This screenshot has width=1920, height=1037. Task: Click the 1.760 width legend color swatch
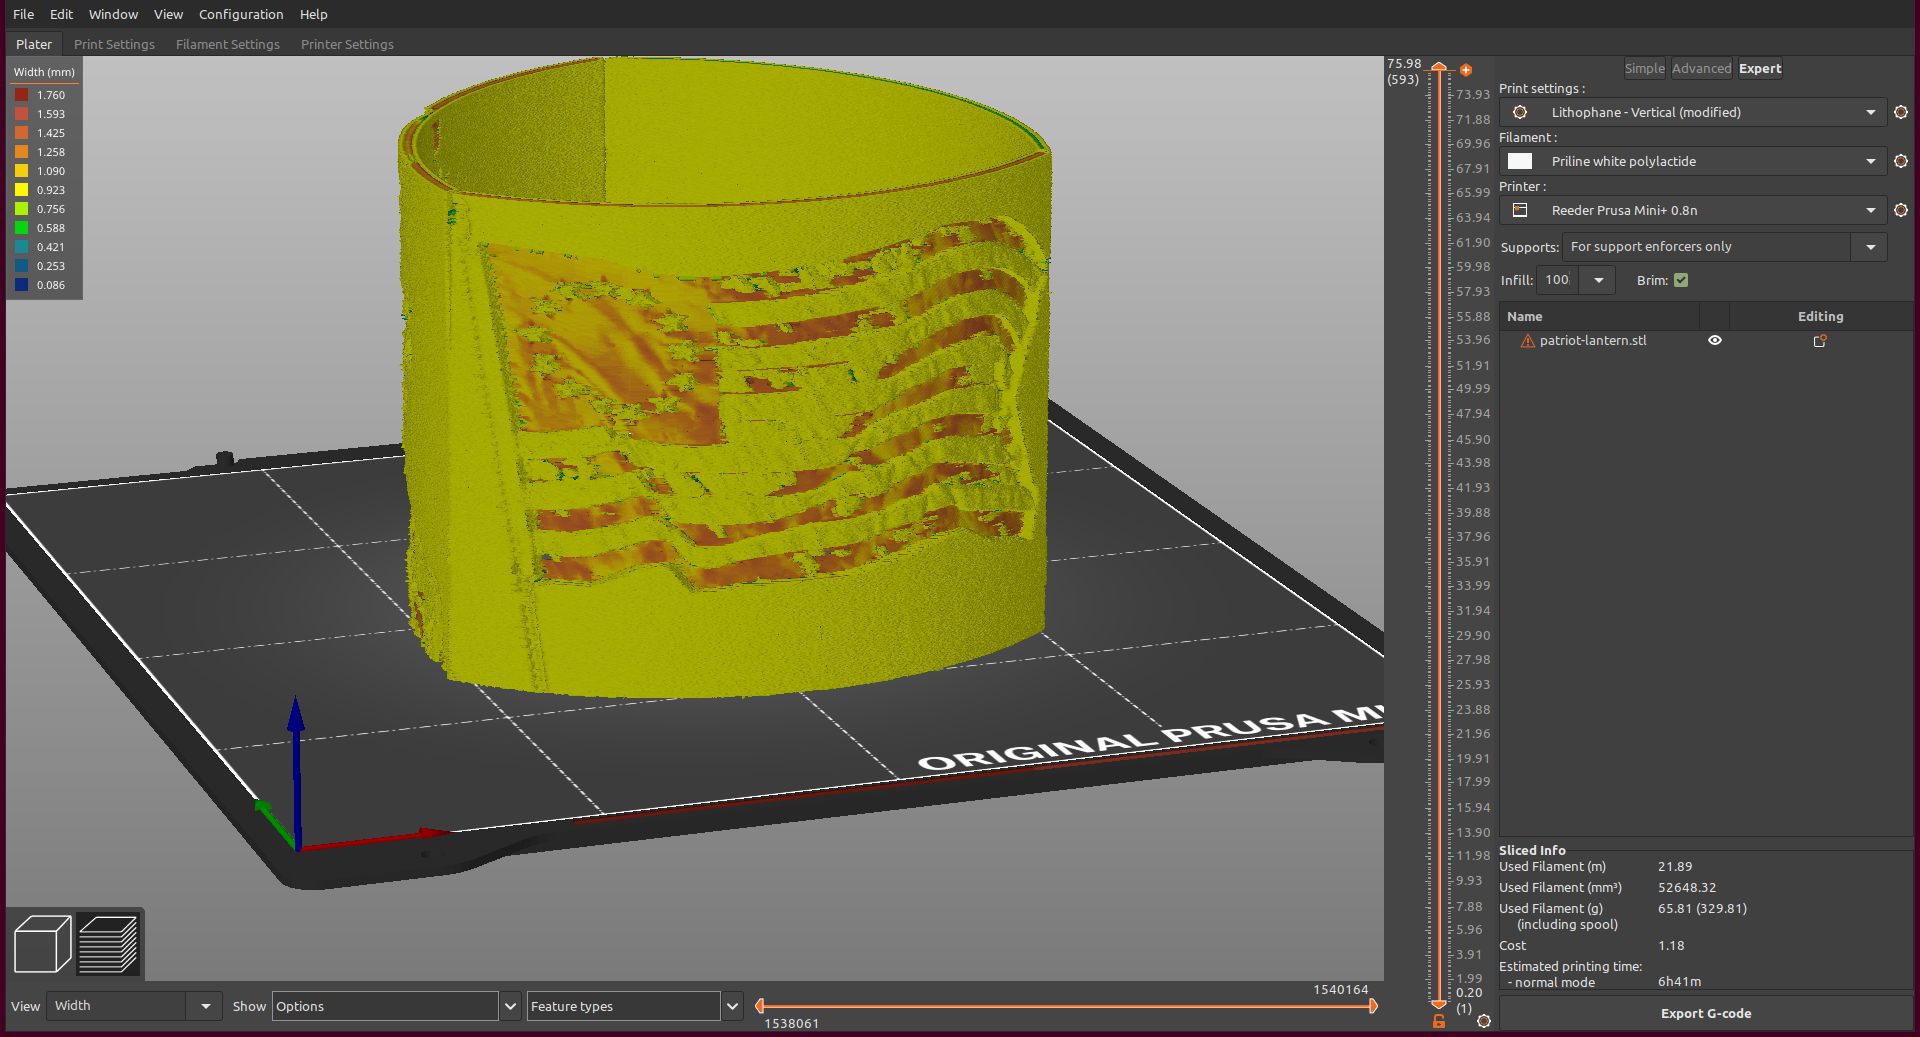21,95
